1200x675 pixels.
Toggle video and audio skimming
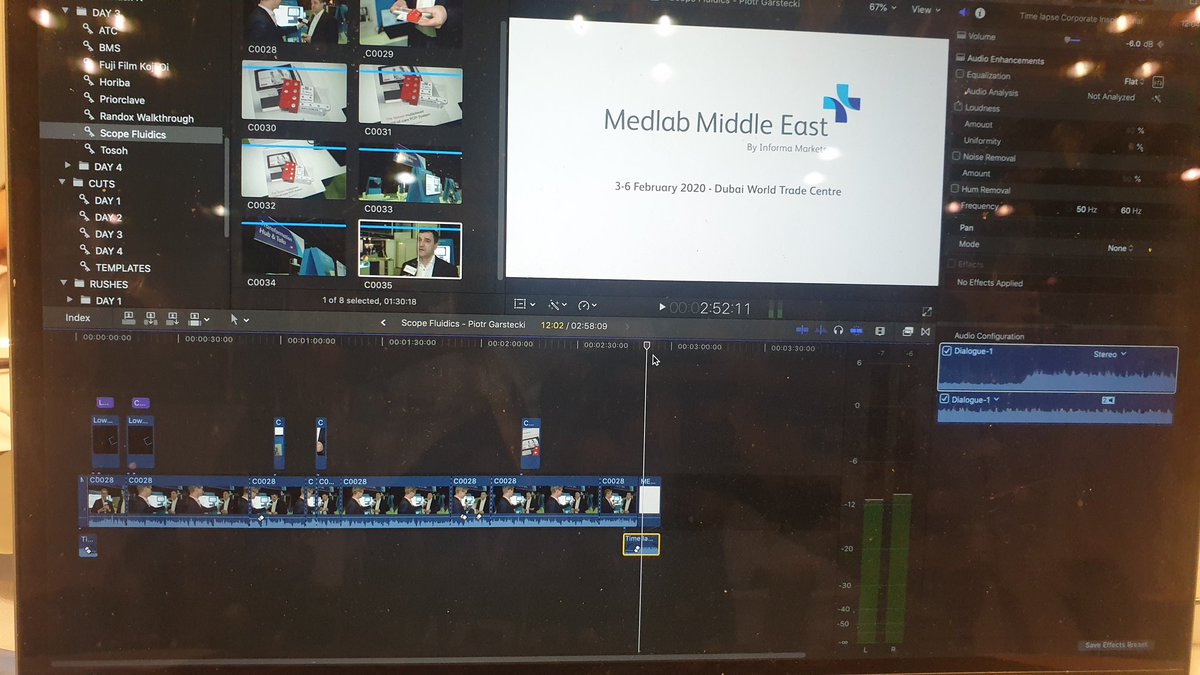(802, 330)
